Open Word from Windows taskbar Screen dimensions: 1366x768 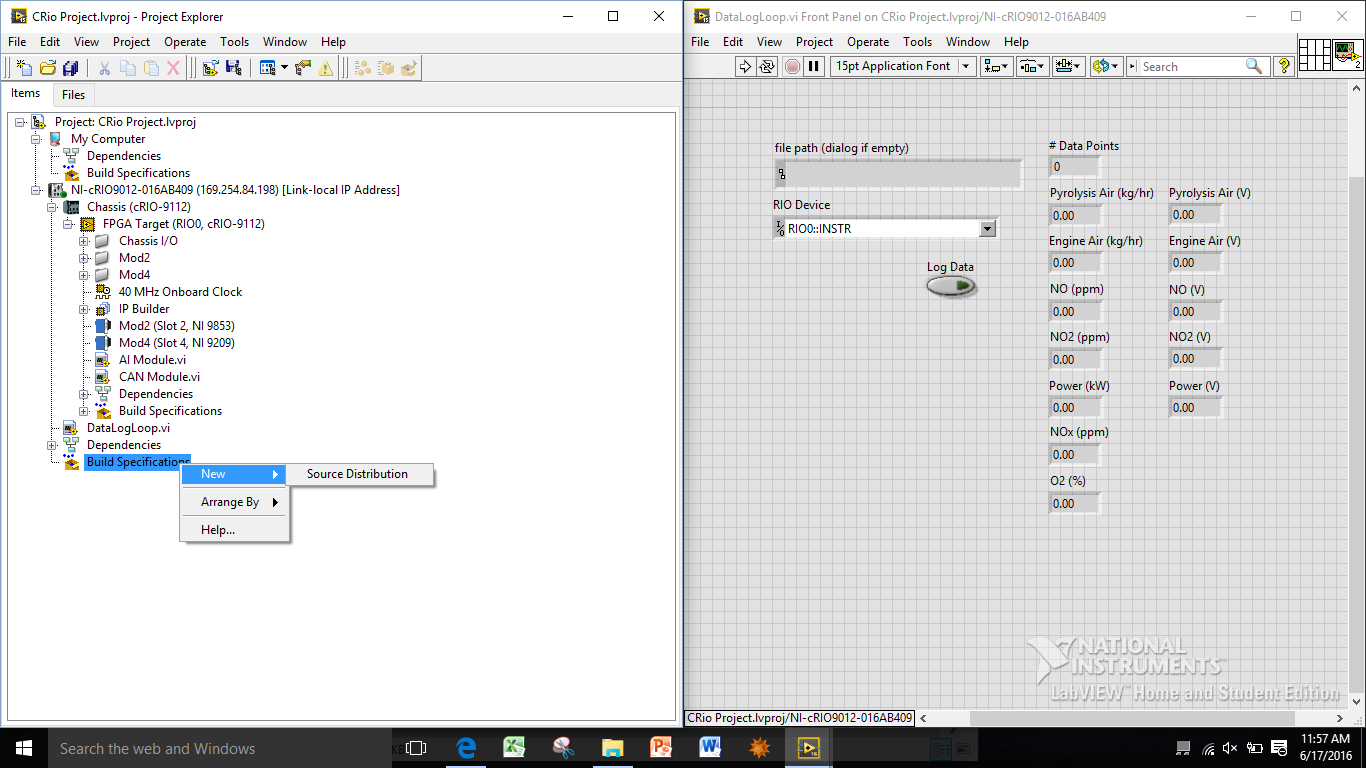pos(711,747)
